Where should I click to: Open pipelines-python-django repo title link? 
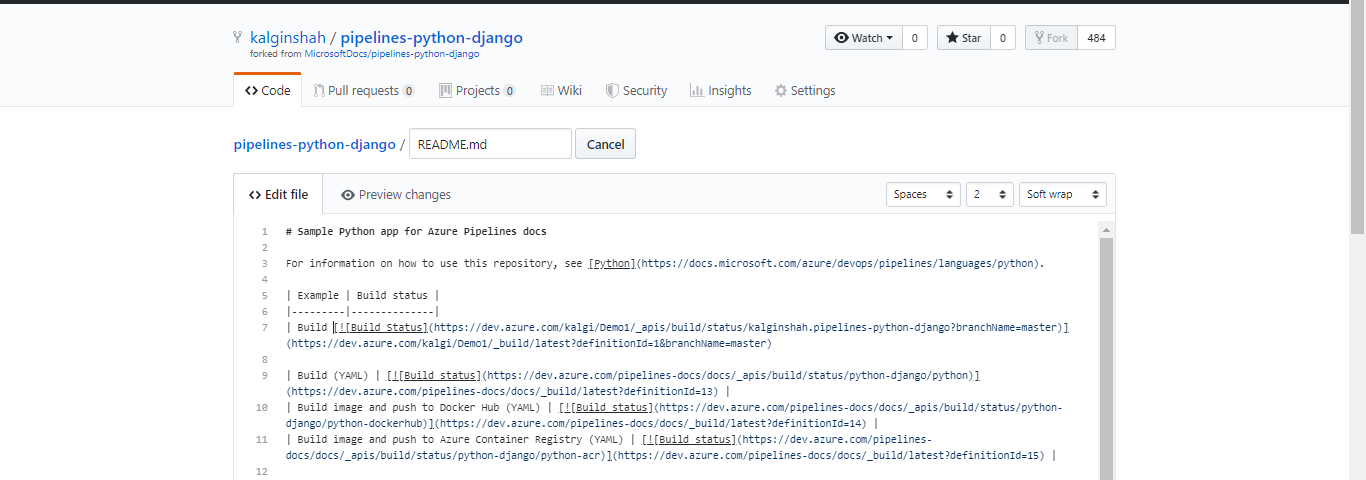coord(431,38)
